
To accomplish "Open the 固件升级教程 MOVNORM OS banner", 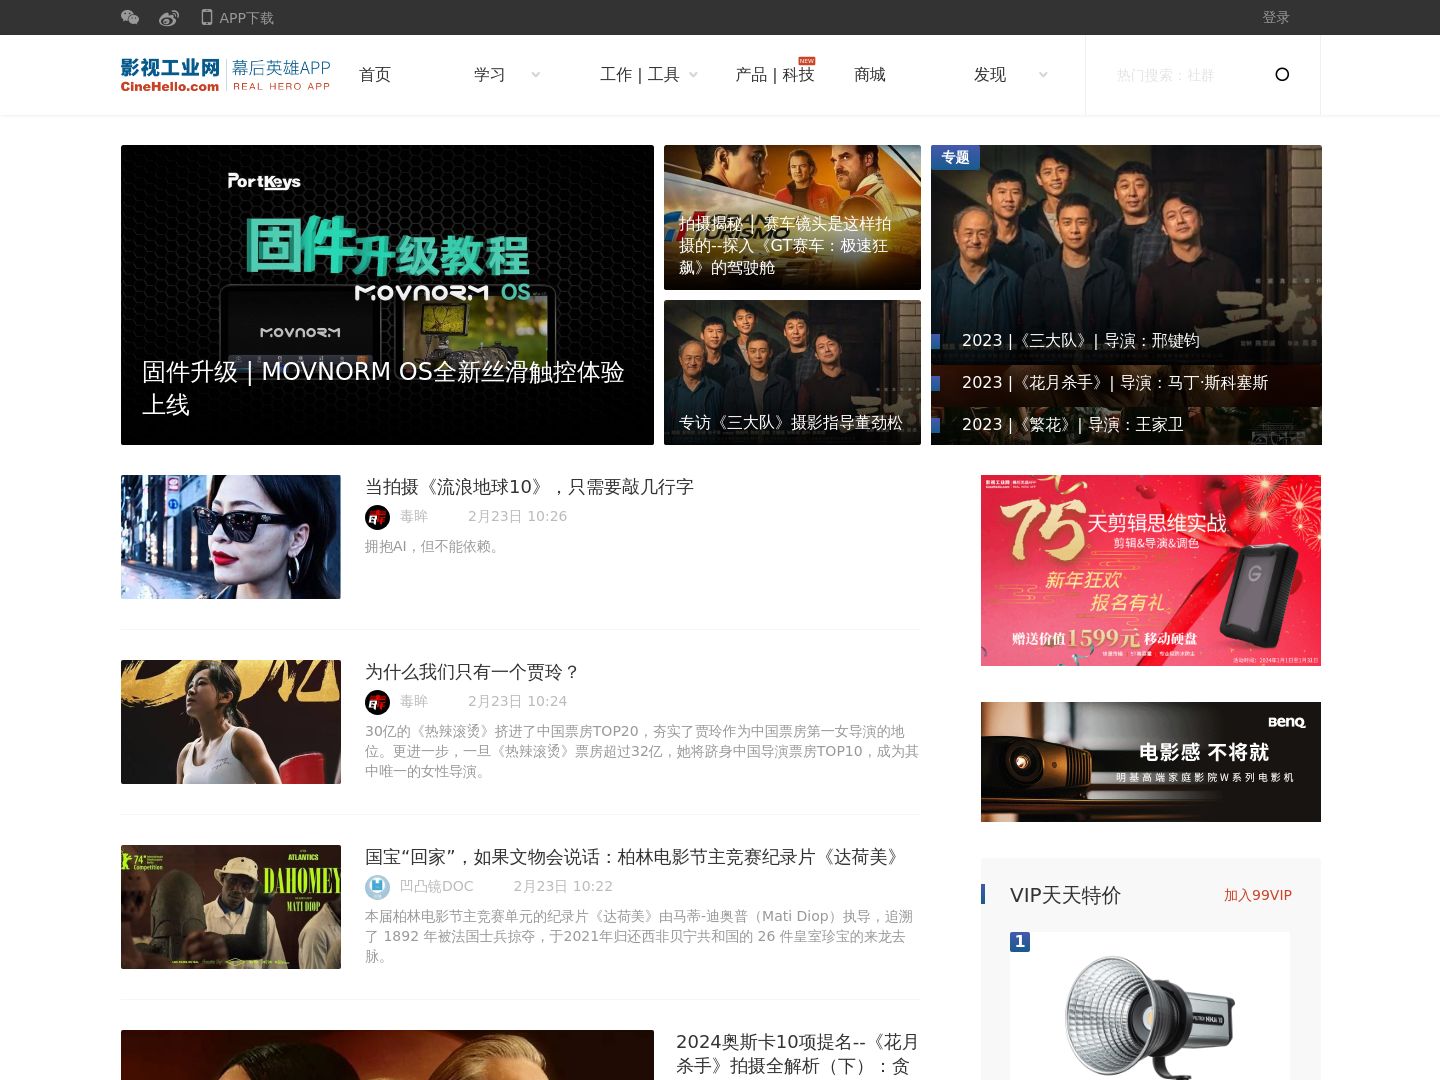I will coord(387,295).
